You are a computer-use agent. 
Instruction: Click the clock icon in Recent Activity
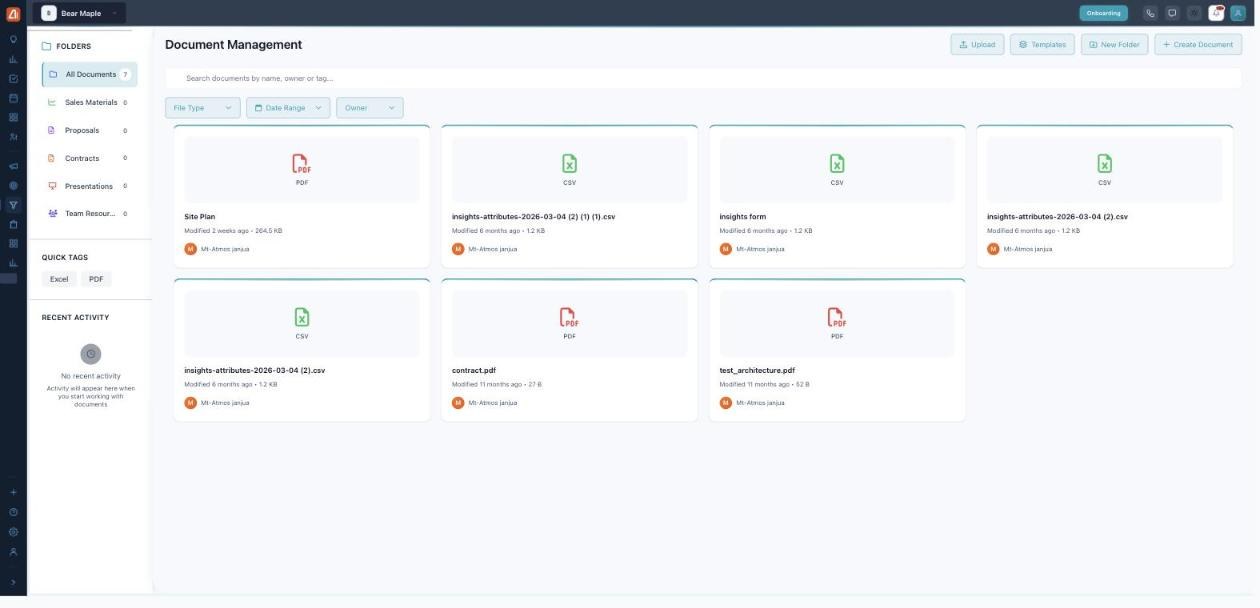click(x=91, y=354)
